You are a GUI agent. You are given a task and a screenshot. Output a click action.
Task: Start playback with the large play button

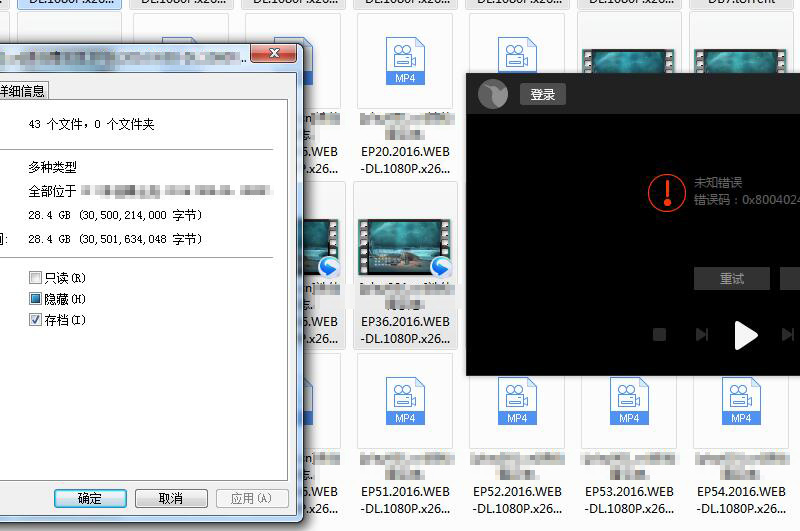pyautogui.click(x=745, y=335)
